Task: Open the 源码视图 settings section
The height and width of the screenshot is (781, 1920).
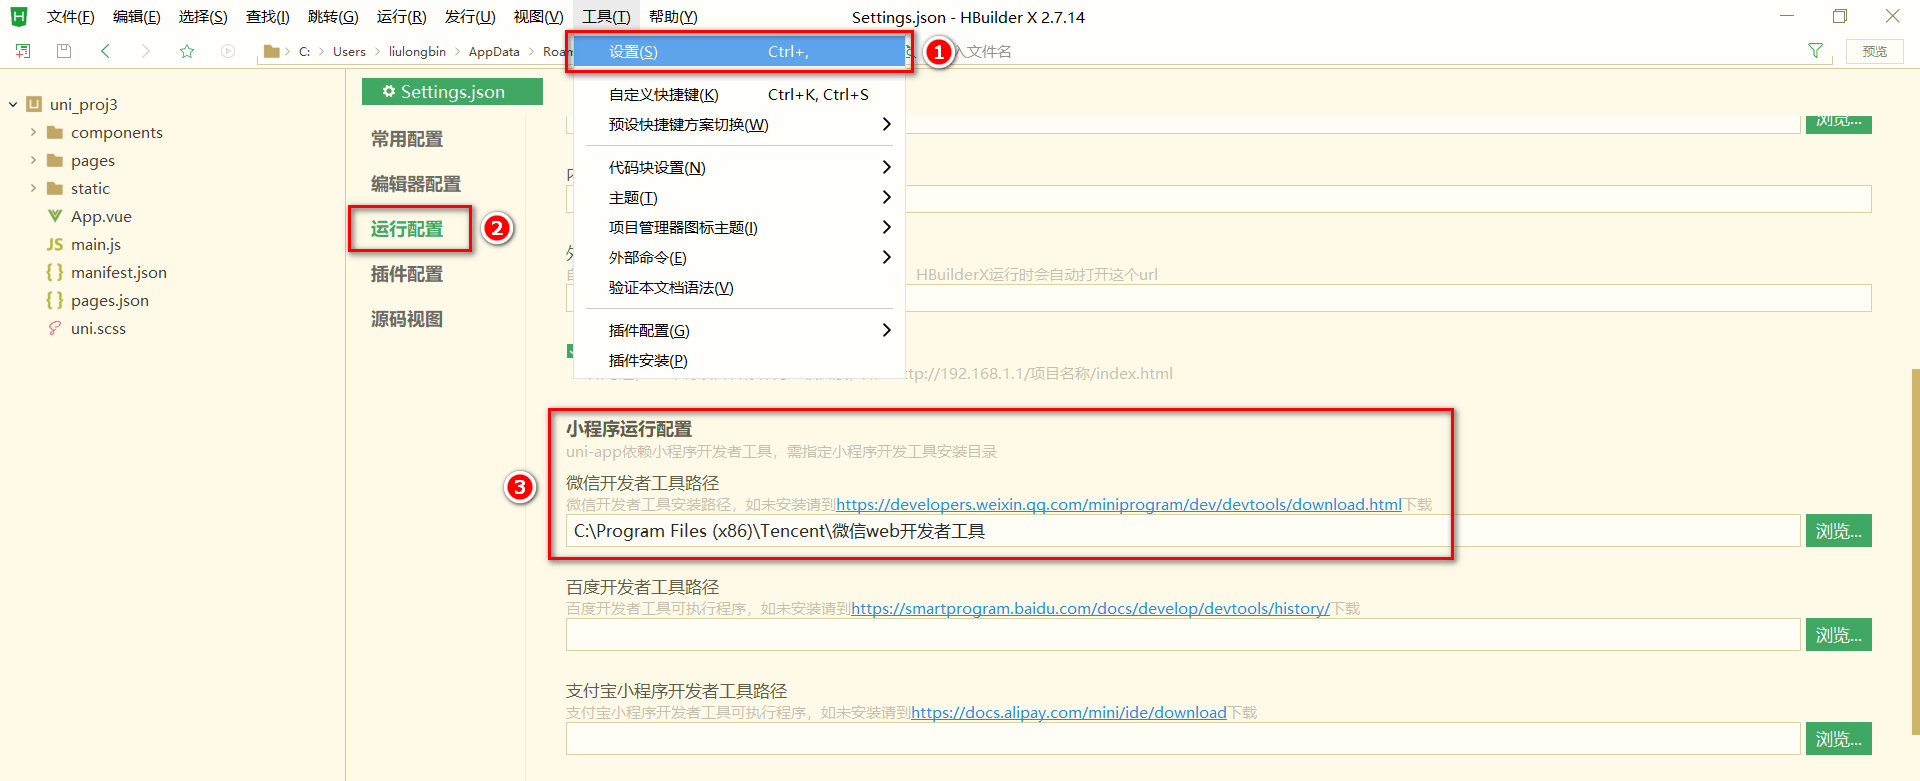Action: click(x=407, y=319)
